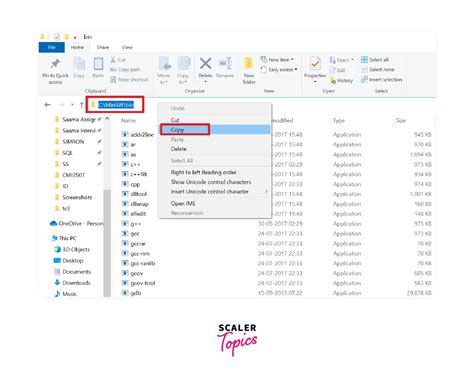The width and height of the screenshot is (474, 383).
Task: Select the gcc file
Action: pyautogui.click(x=131, y=234)
